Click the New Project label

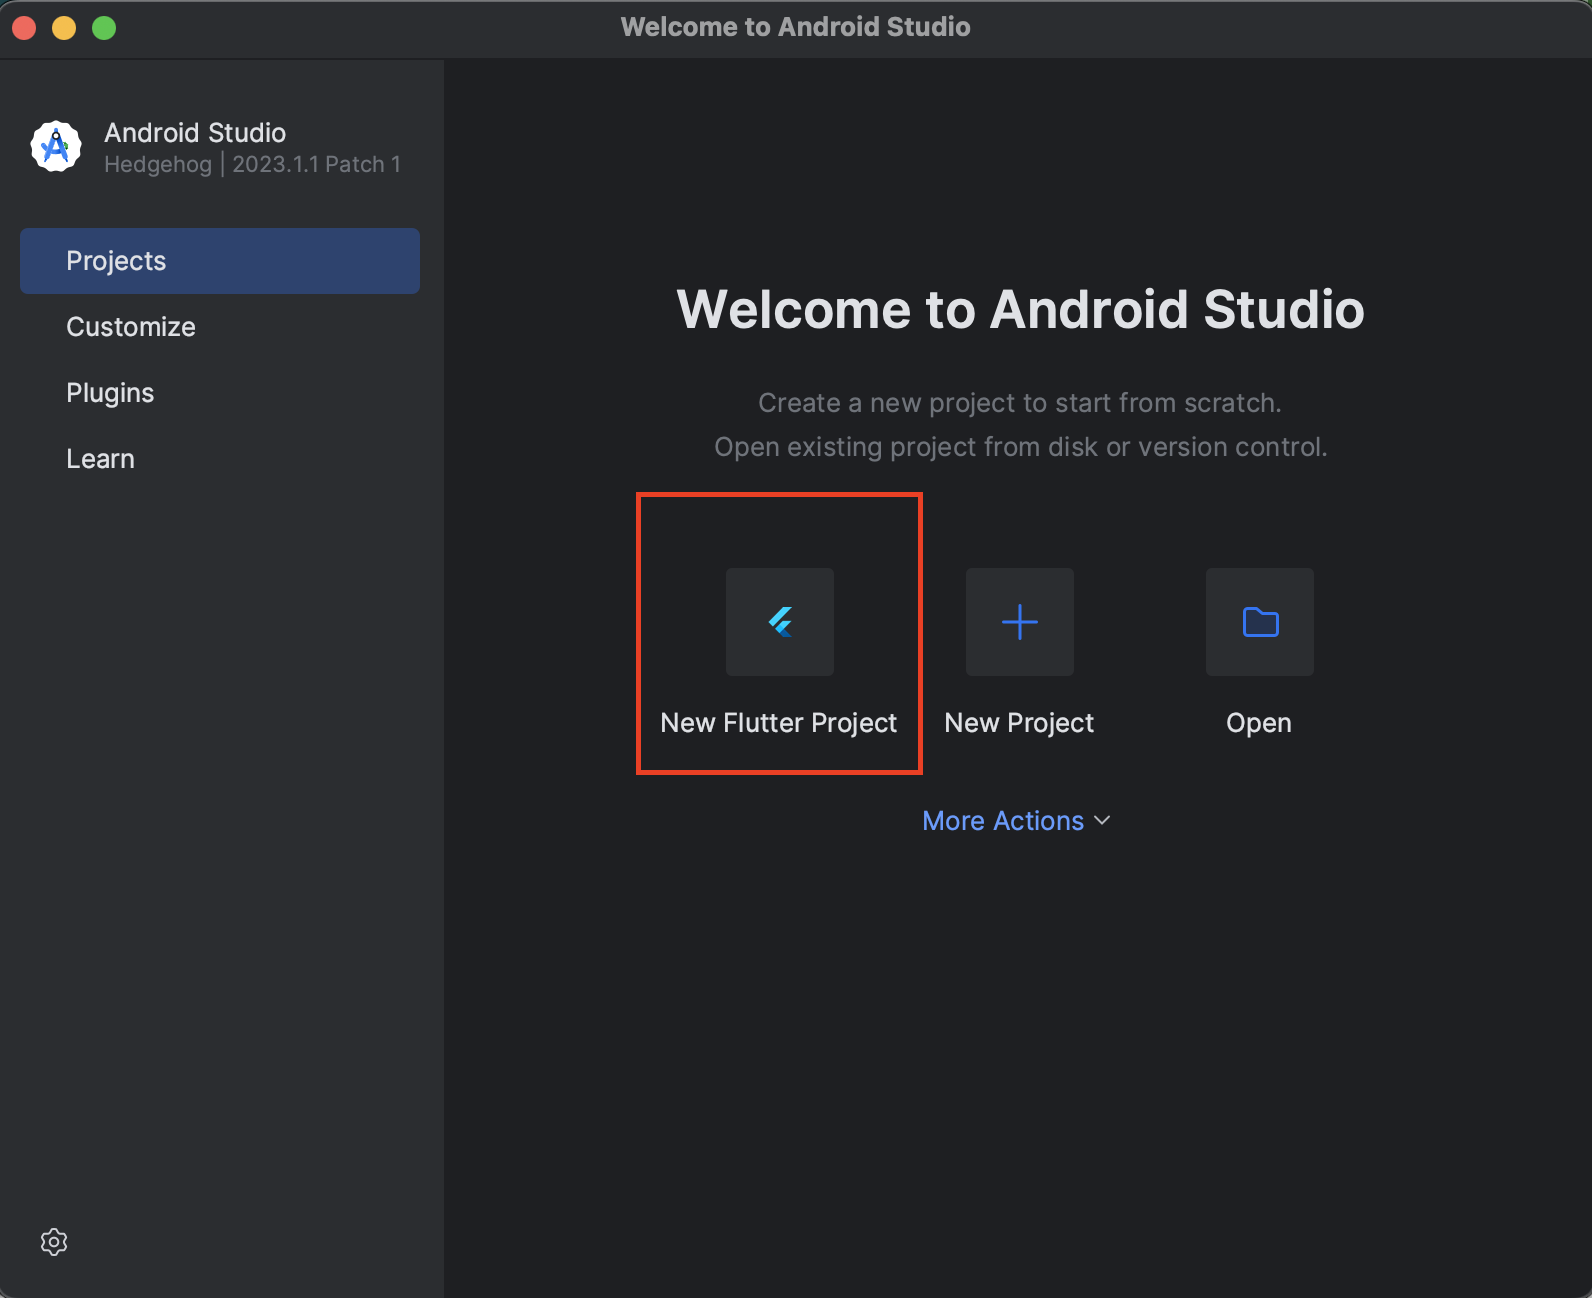click(1019, 723)
